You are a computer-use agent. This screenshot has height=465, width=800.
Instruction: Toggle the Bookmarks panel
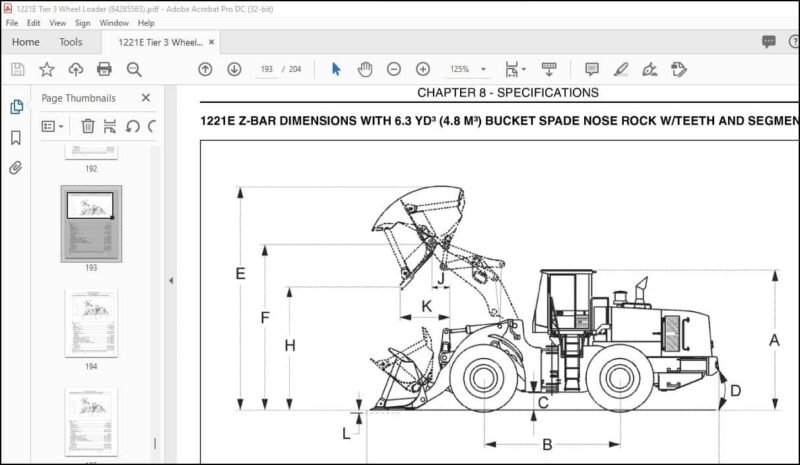click(16, 137)
